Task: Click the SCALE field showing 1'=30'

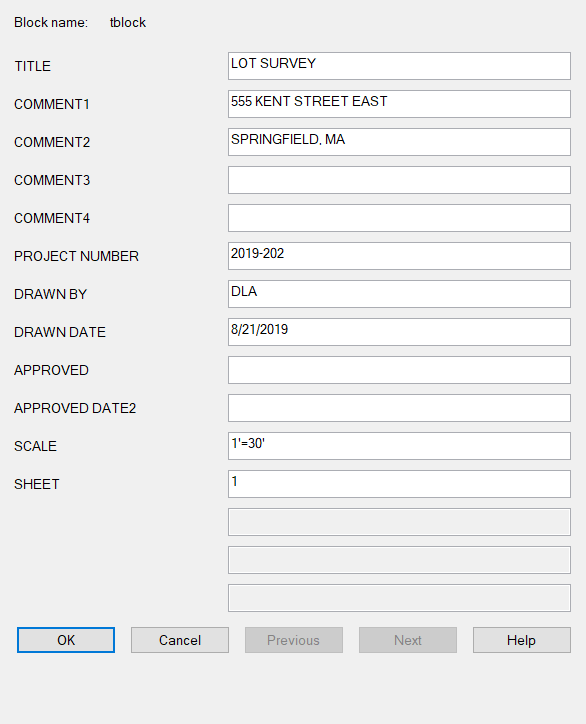Action: coord(399,446)
